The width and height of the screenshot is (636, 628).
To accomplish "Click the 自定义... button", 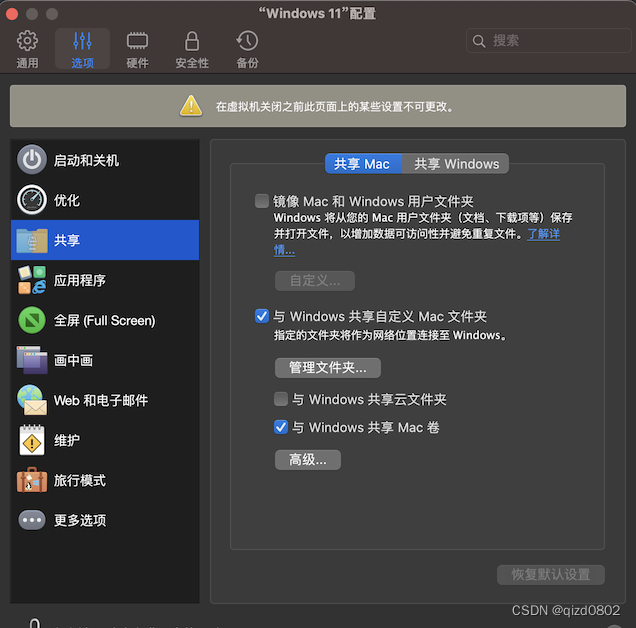I will coord(315,280).
